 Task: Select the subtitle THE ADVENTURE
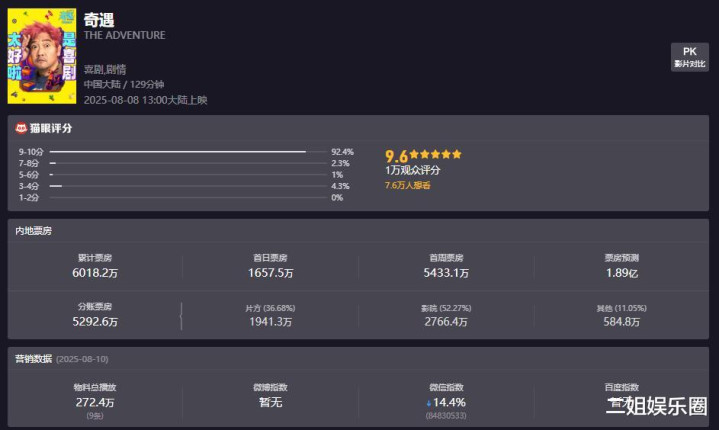pos(124,35)
